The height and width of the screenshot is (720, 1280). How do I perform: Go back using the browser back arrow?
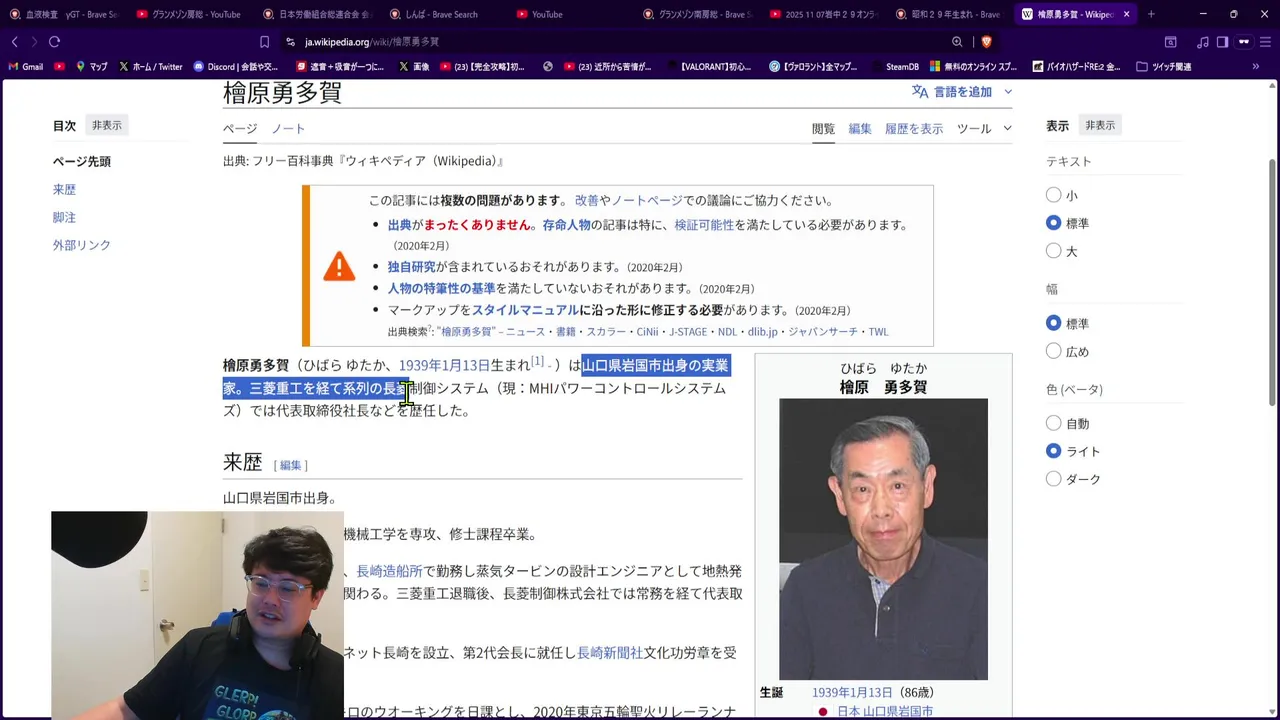point(14,42)
